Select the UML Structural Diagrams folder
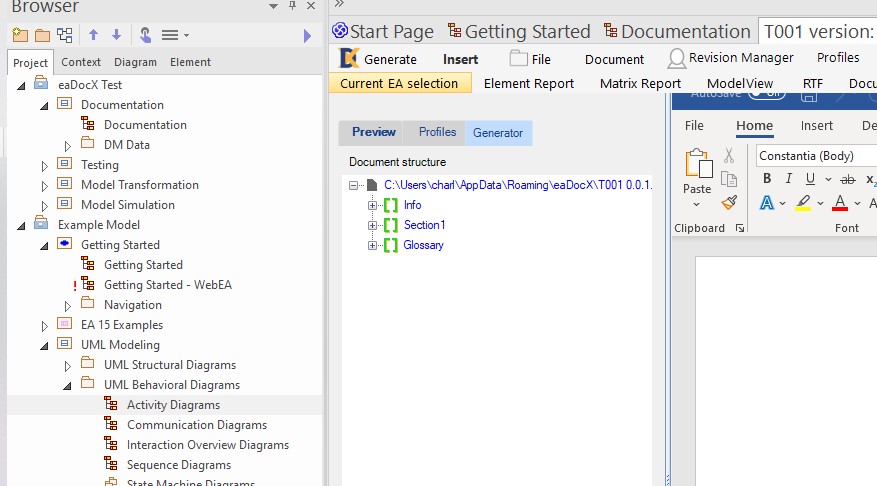Image resolution: width=877 pixels, height=486 pixels. tap(169, 365)
